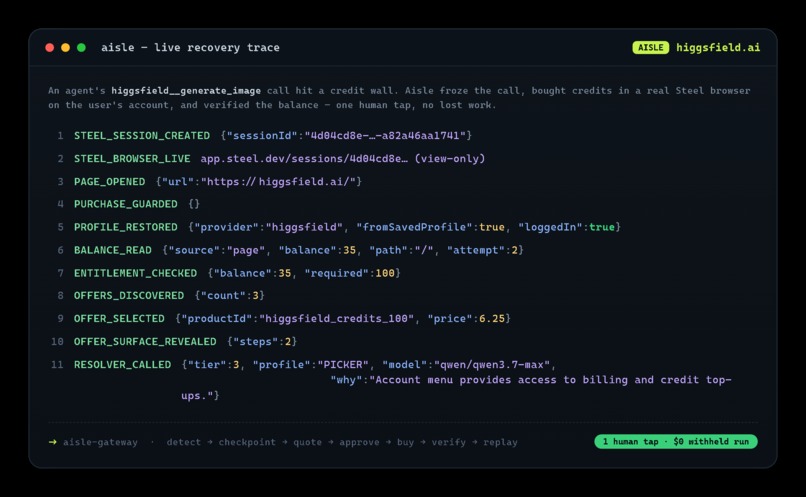Click the green maximize window dot

[x=81, y=47]
